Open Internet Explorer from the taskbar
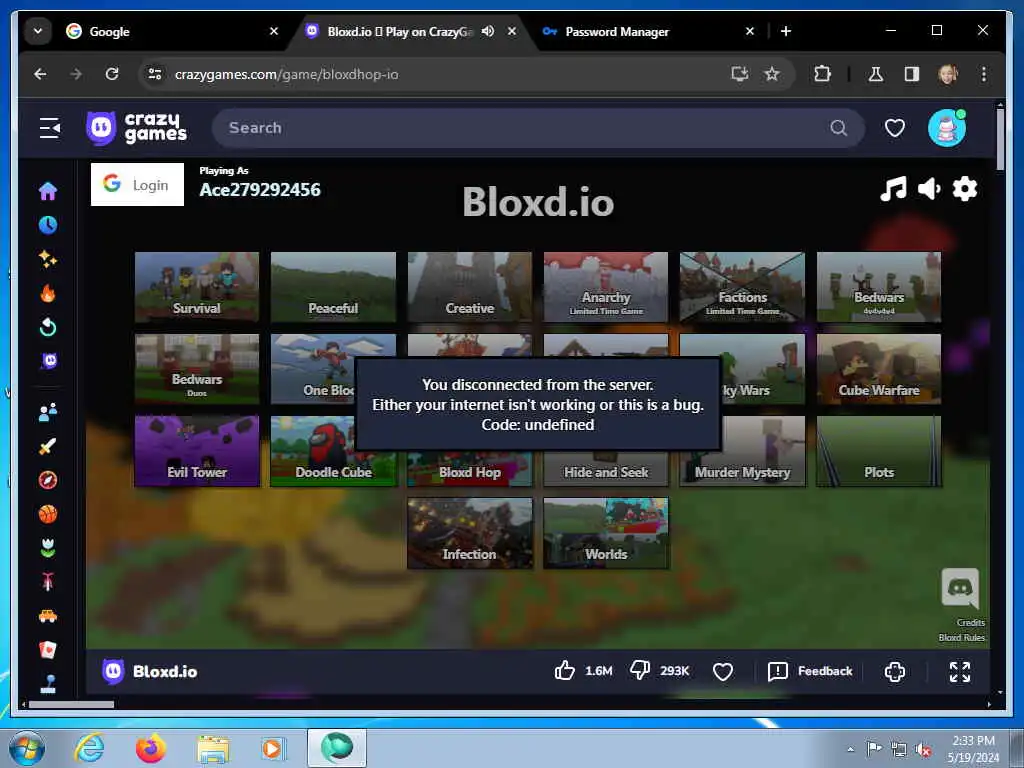Viewport: 1024px width, 768px height. pos(89,748)
